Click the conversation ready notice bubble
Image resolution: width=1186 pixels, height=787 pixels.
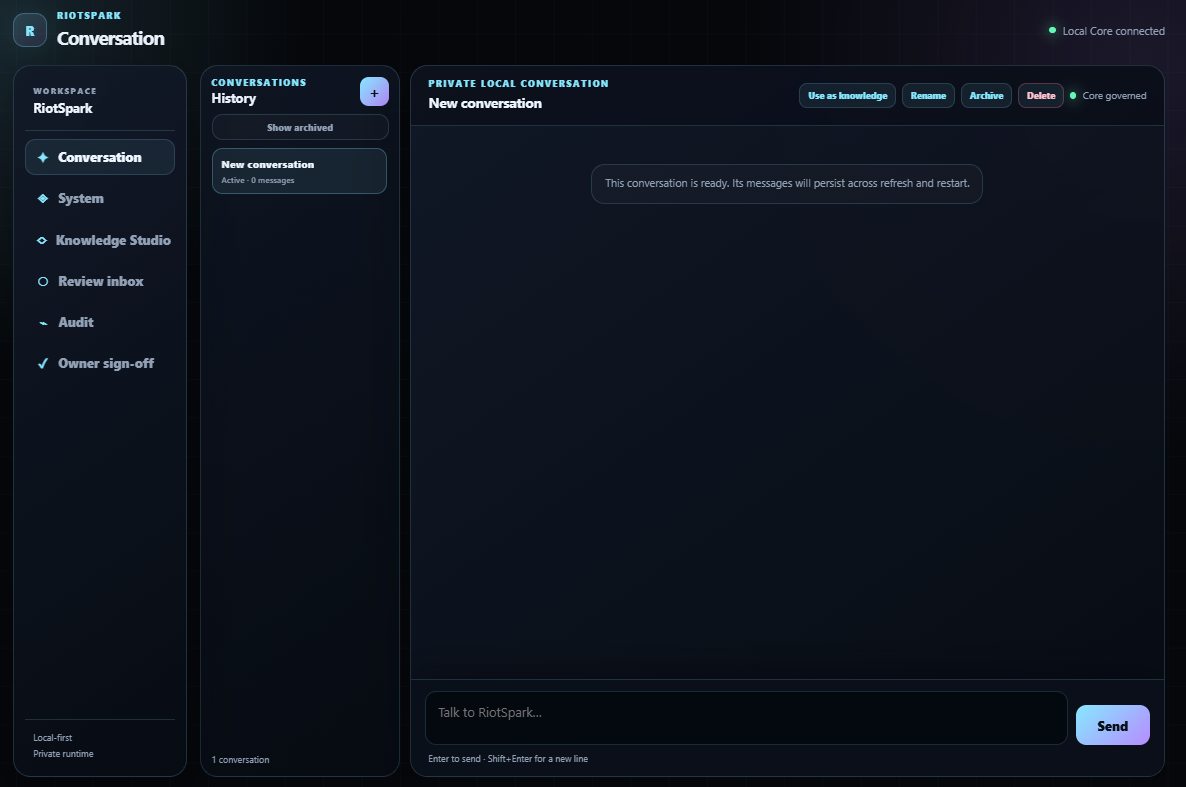coord(787,184)
